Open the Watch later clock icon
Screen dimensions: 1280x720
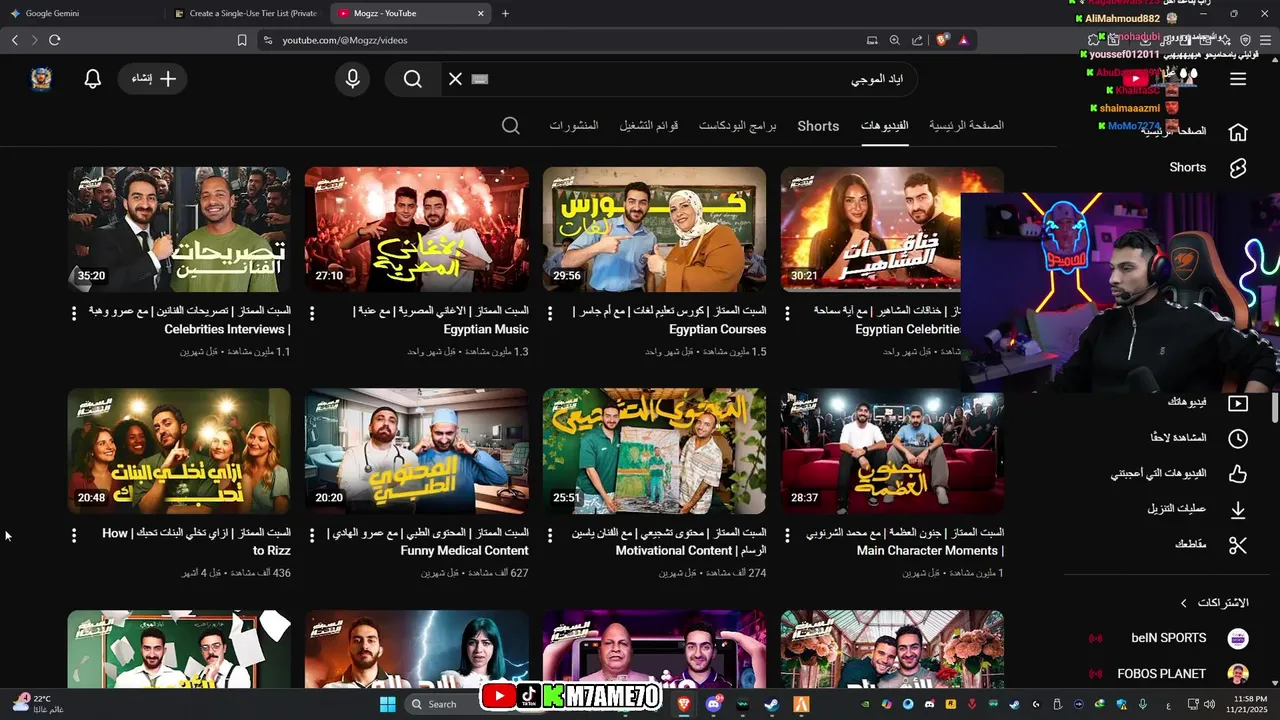click(1238, 438)
